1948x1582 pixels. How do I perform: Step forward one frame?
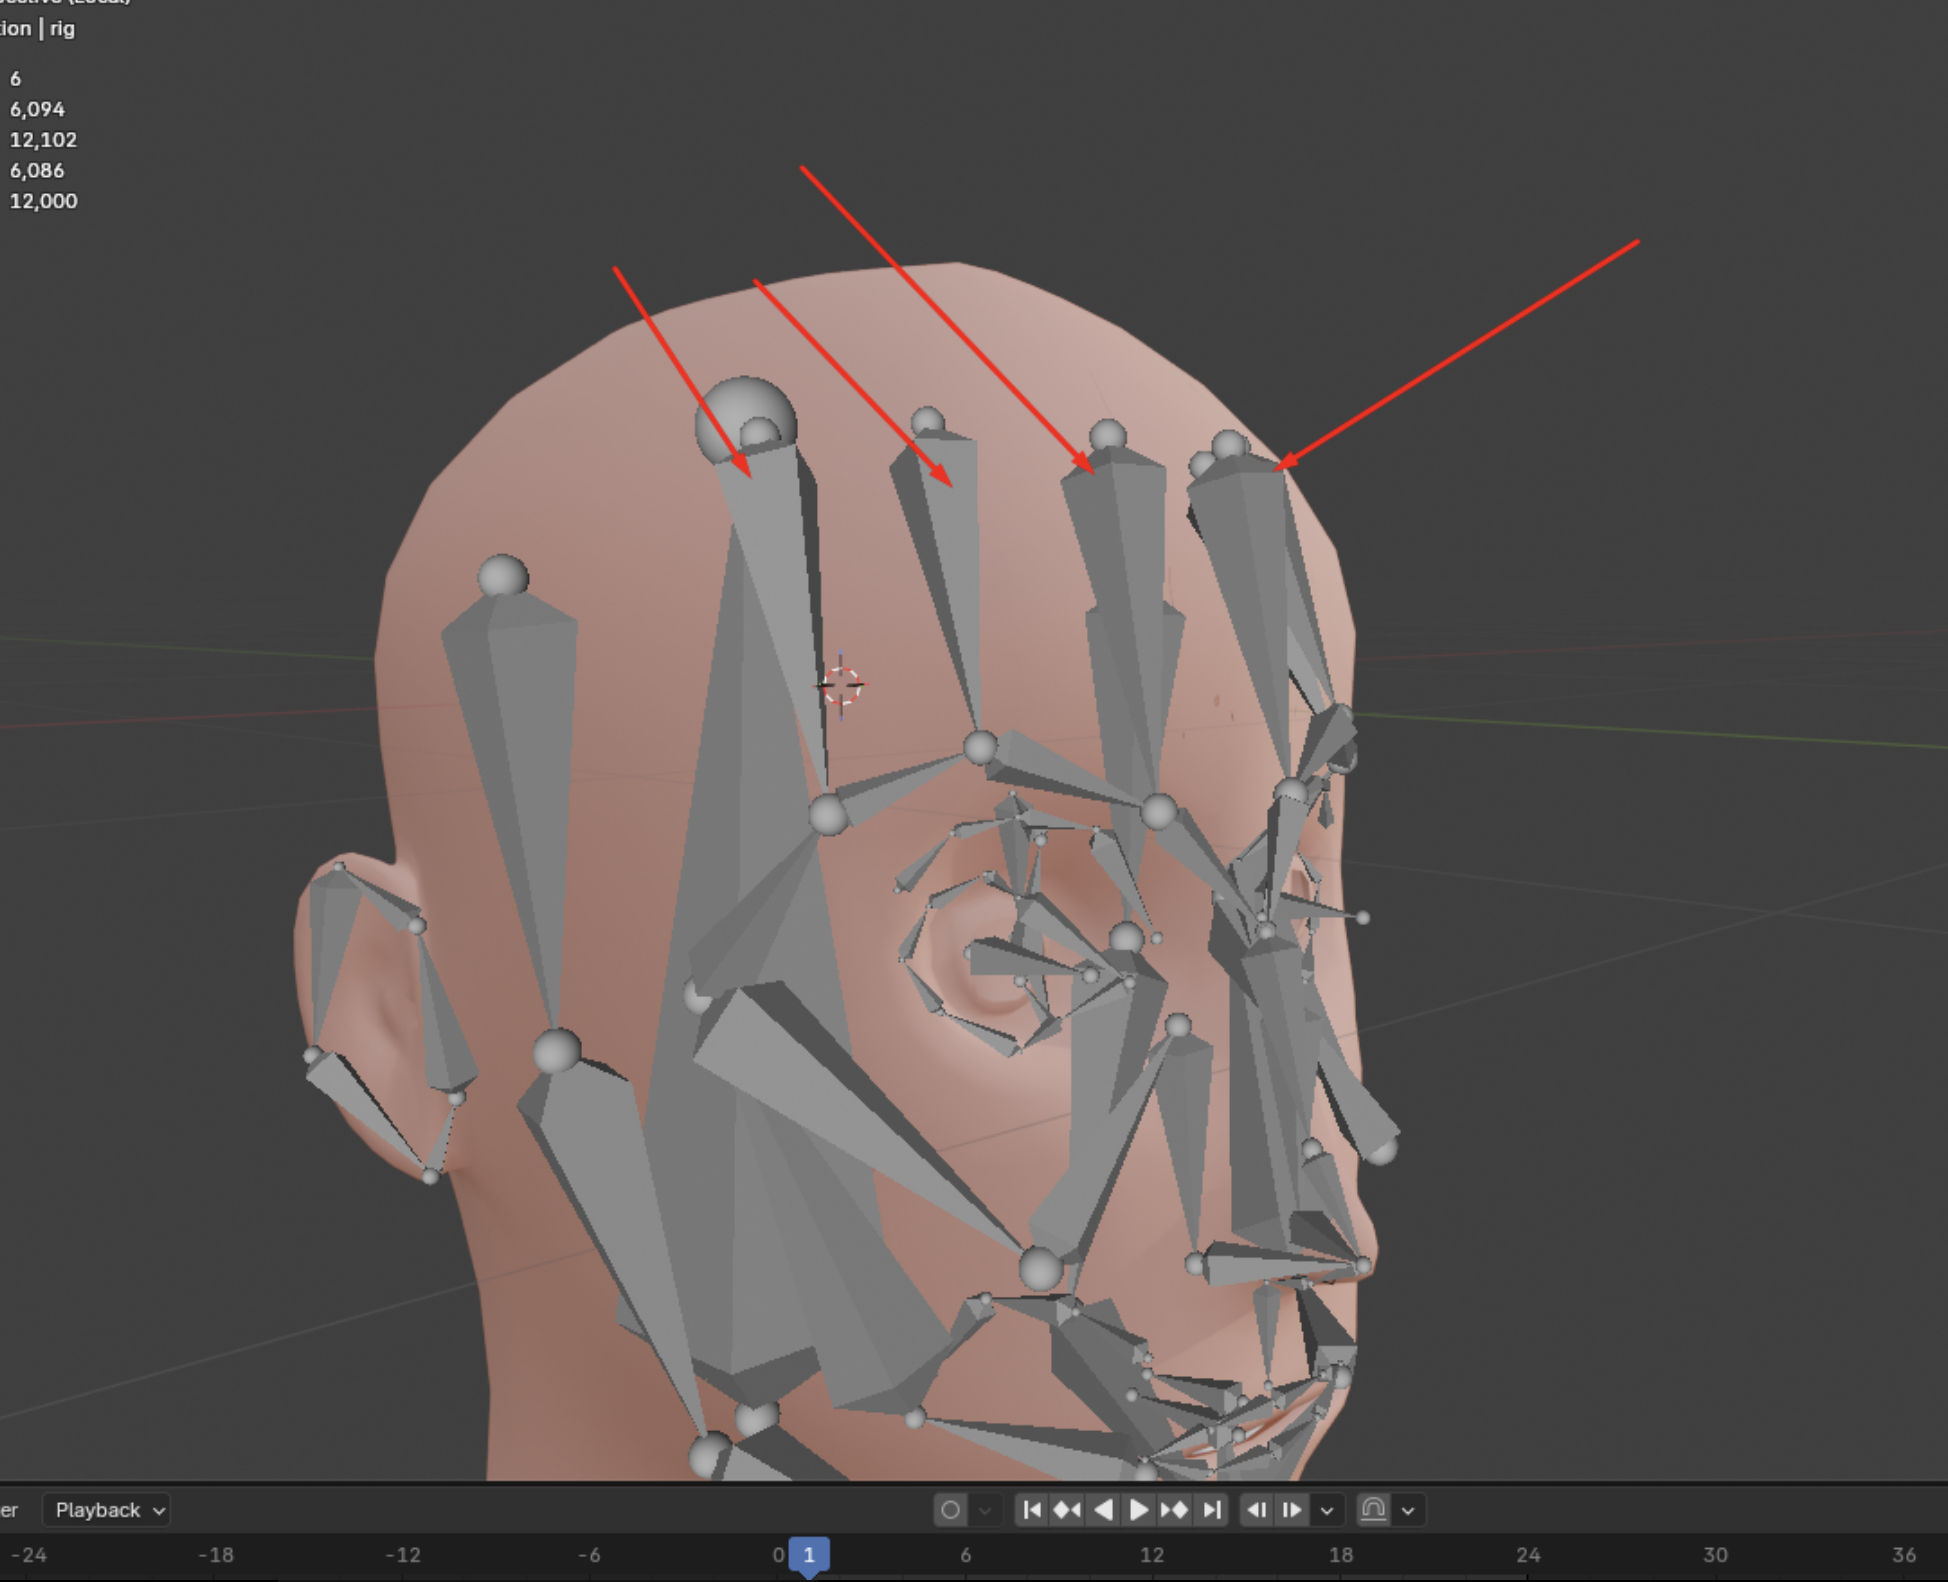tap(1292, 1509)
